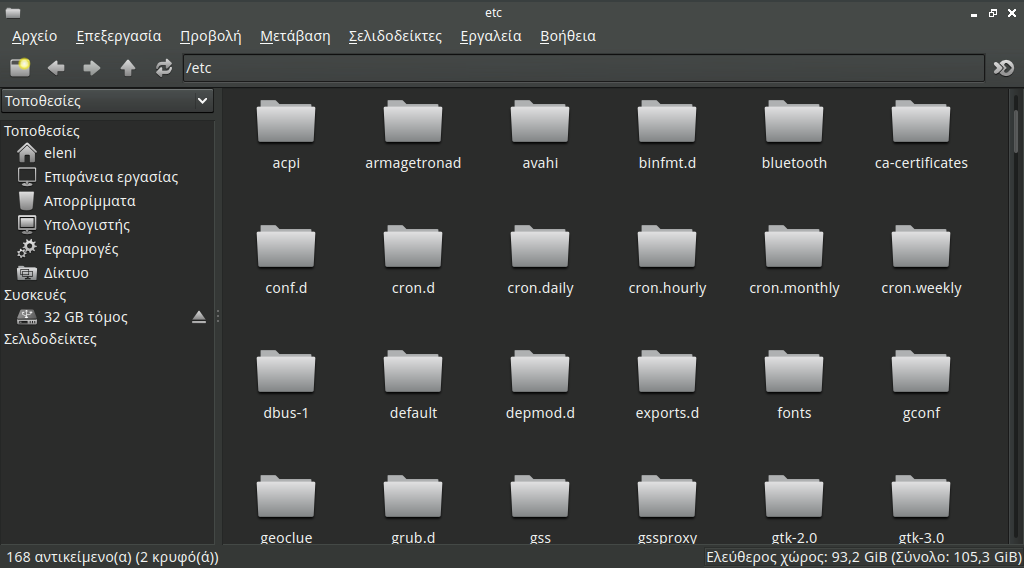1024x568 pixels.
Task: Select the fonts folder icon
Action: 794,372
